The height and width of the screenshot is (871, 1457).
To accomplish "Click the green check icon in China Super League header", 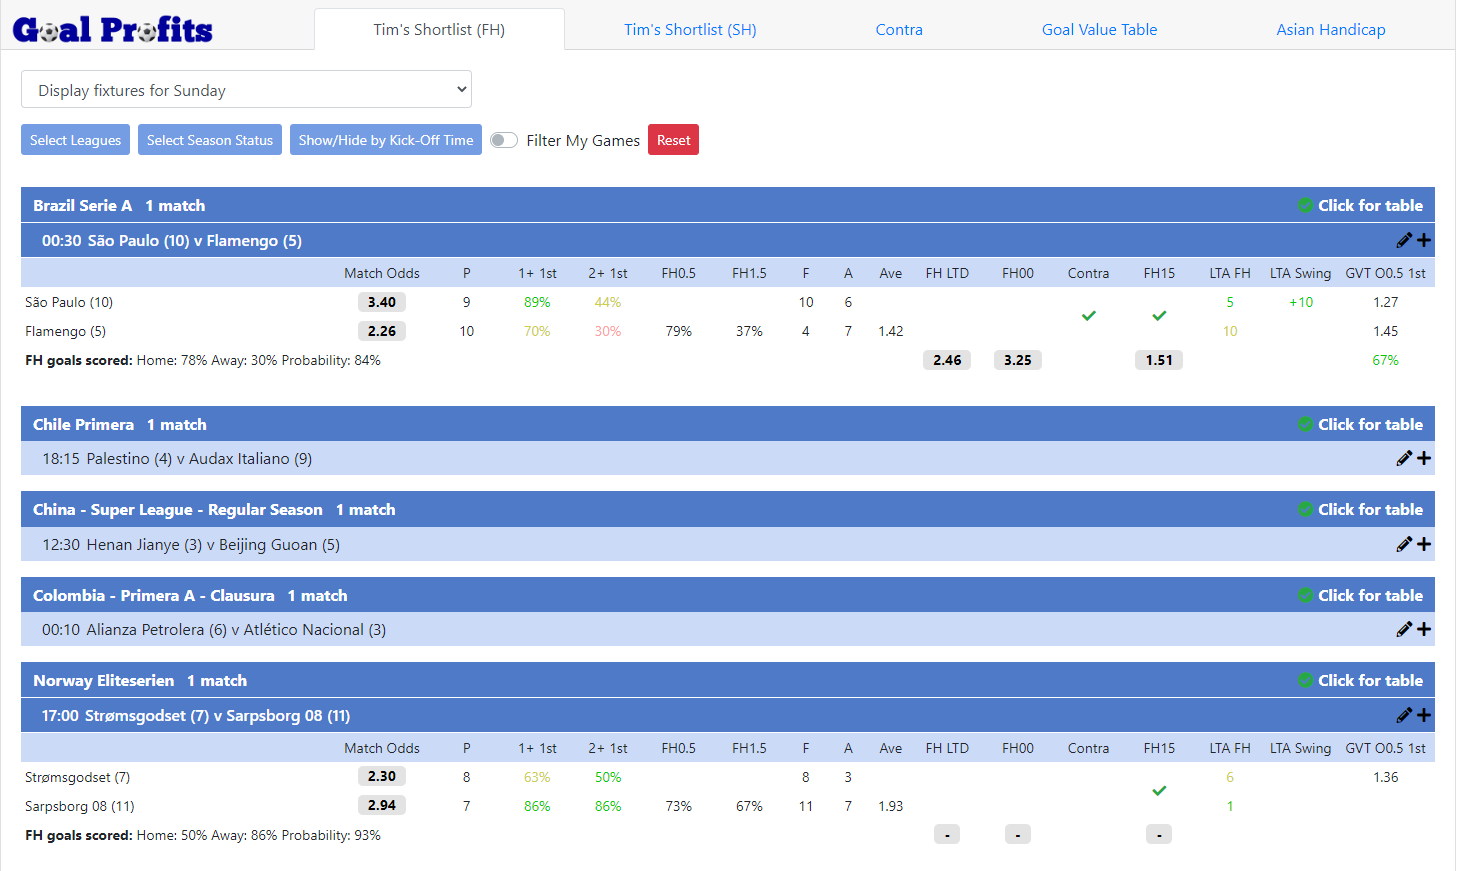I will (x=1305, y=509).
